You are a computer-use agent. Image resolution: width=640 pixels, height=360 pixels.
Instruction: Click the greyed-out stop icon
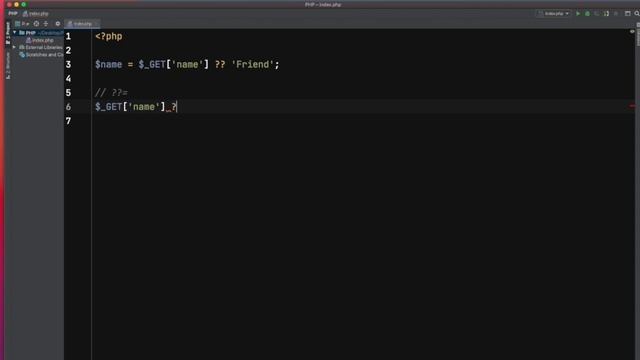coord(616,13)
